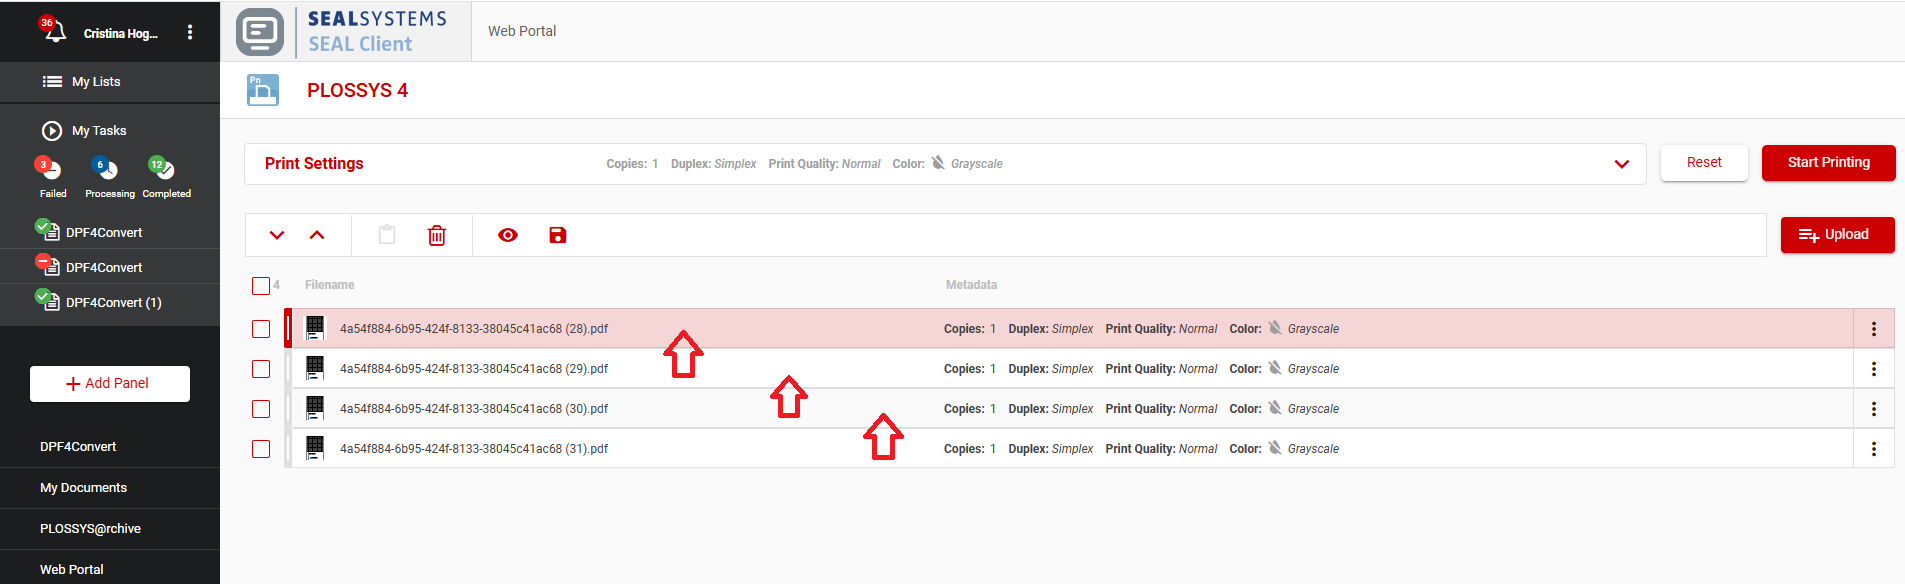Open My Documents in sidebar

coord(83,488)
